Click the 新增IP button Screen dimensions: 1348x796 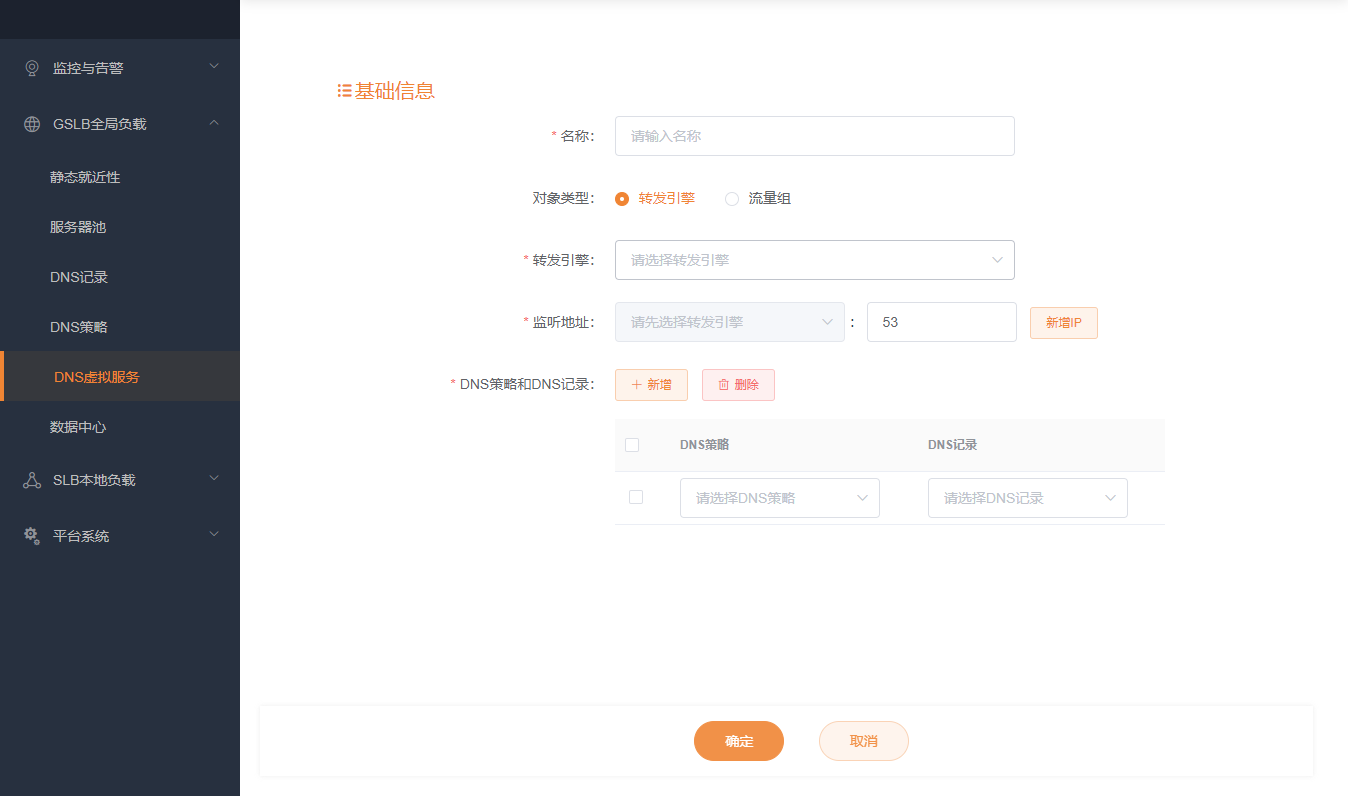tap(1063, 322)
